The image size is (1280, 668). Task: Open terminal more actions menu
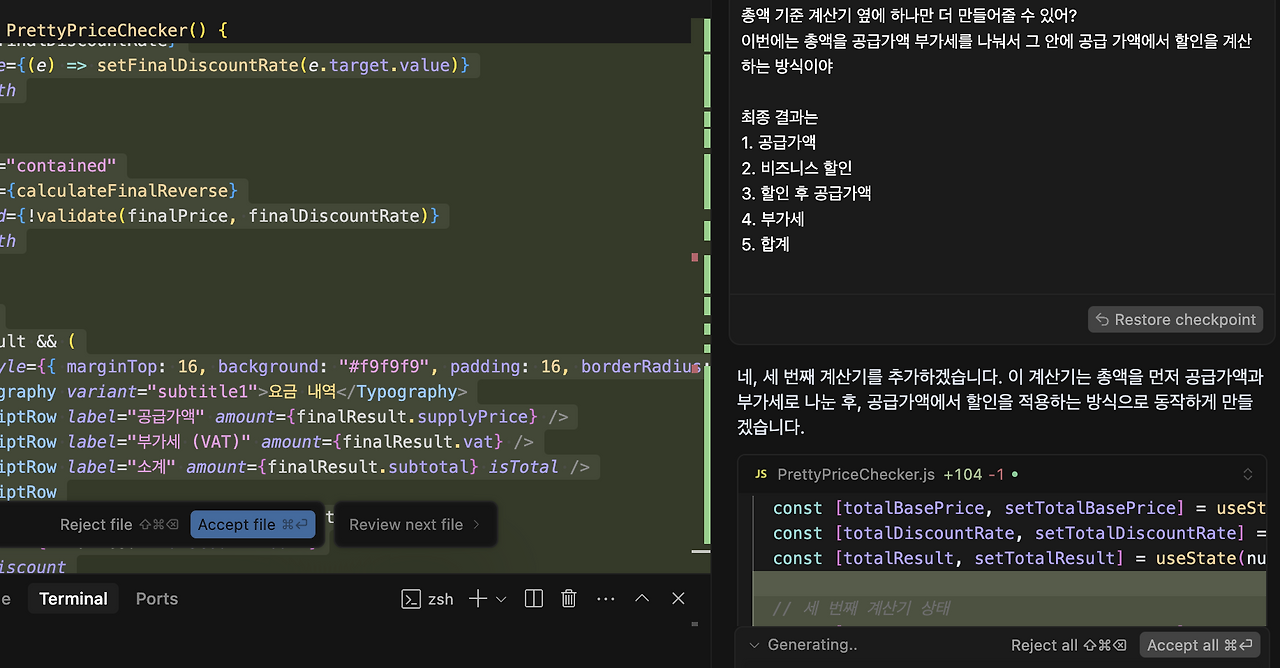click(x=605, y=598)
